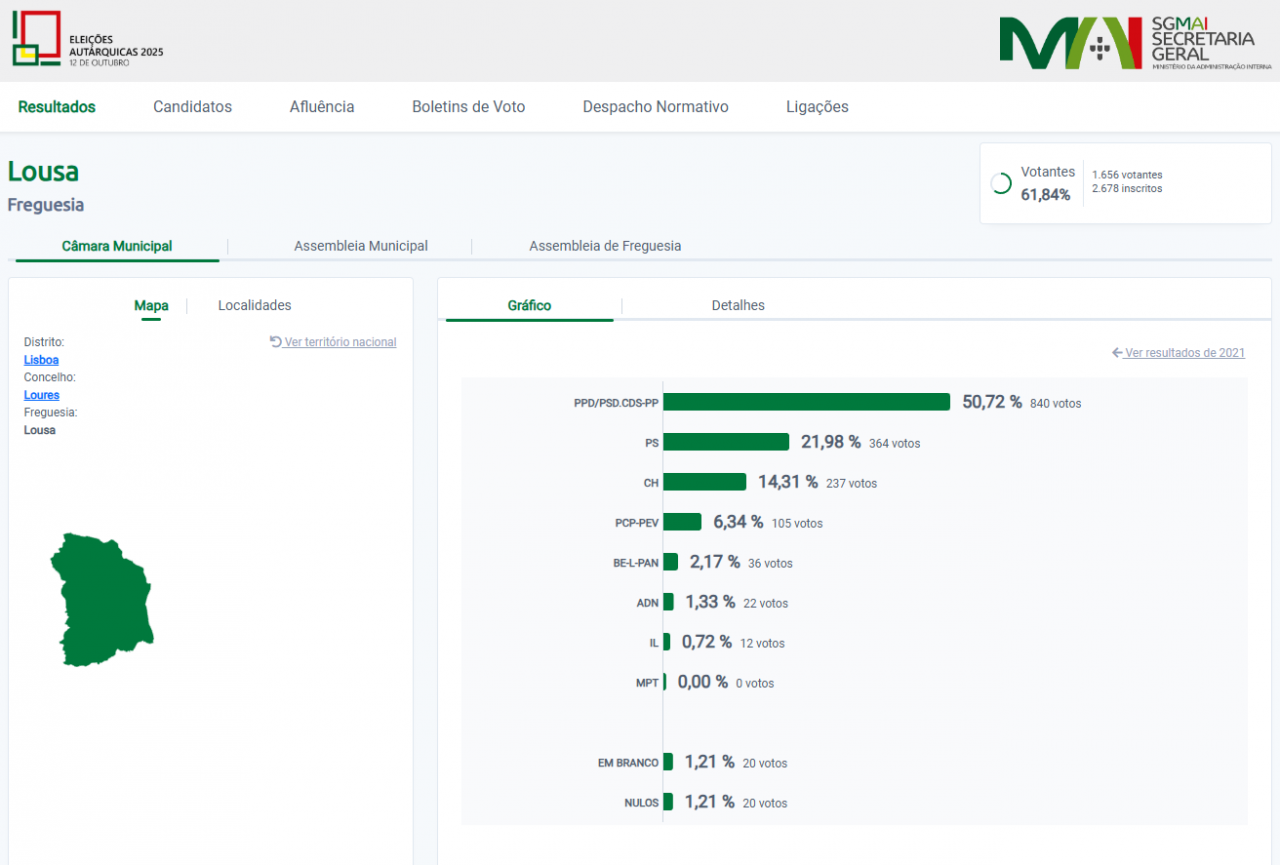Go to Boletins de Voto page
Screen dimensions: 1280x865
click(468, 107)
